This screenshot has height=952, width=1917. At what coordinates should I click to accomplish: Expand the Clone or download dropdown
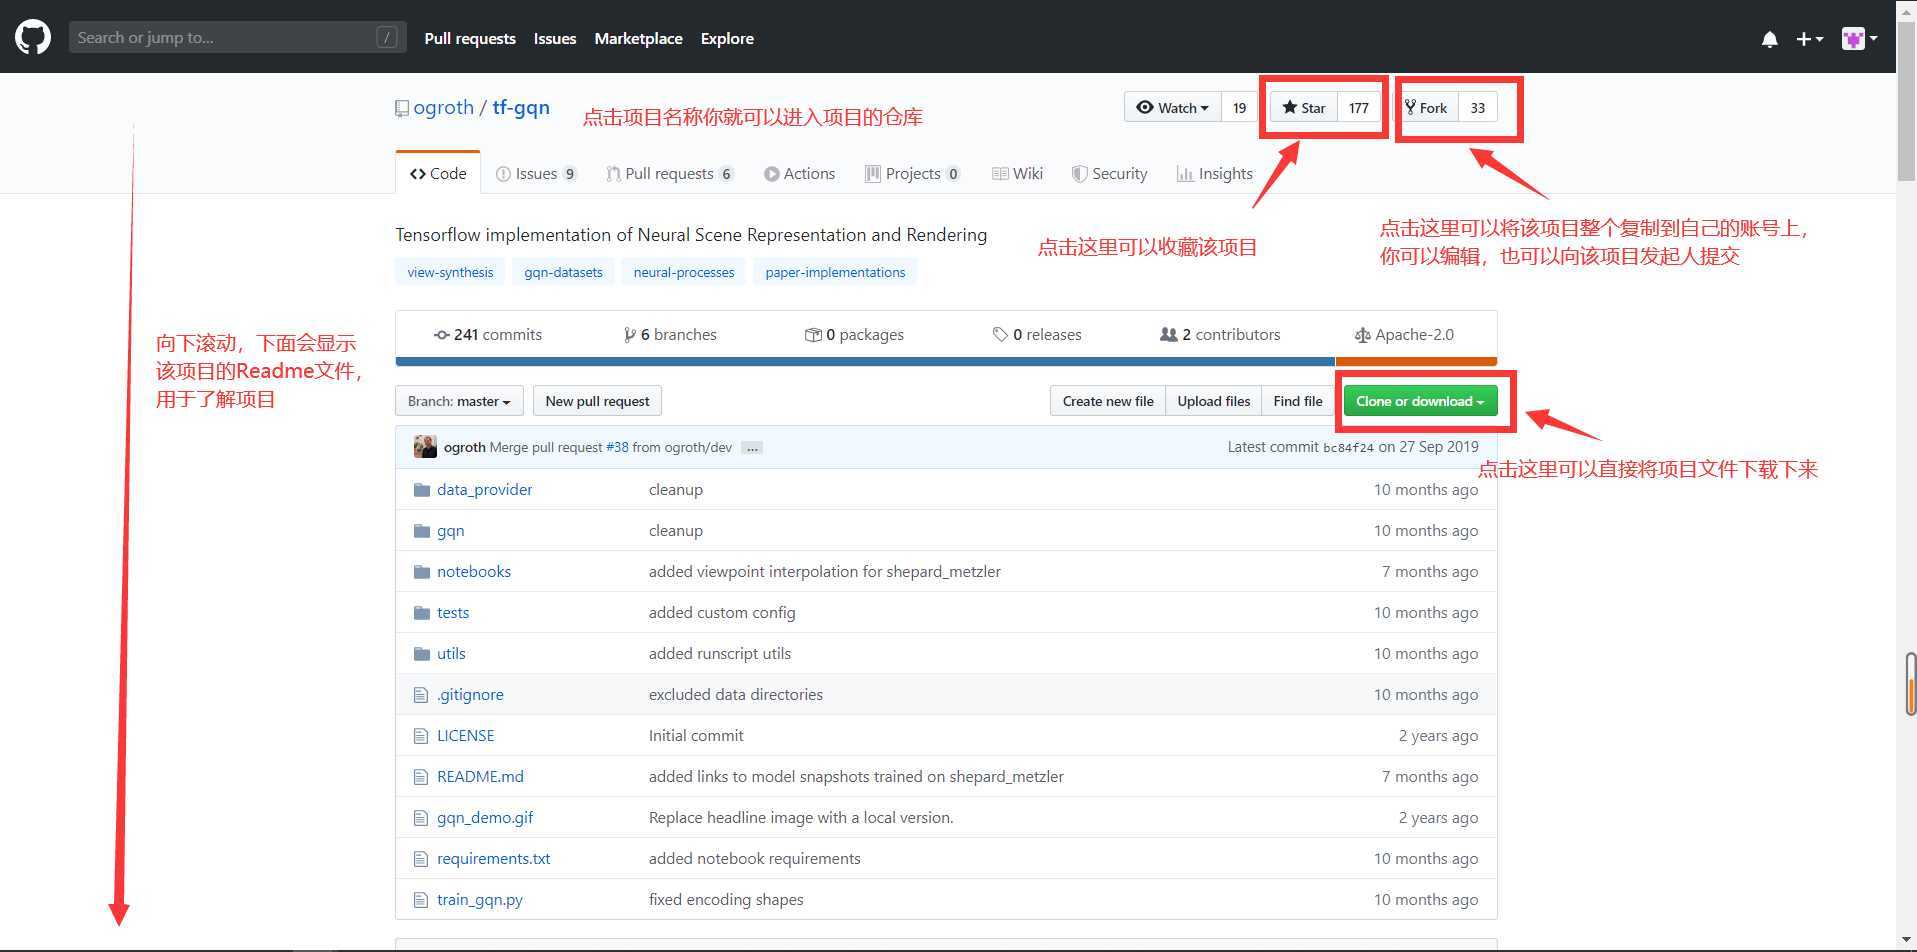pyautogui.click(x=1420, y=401)
